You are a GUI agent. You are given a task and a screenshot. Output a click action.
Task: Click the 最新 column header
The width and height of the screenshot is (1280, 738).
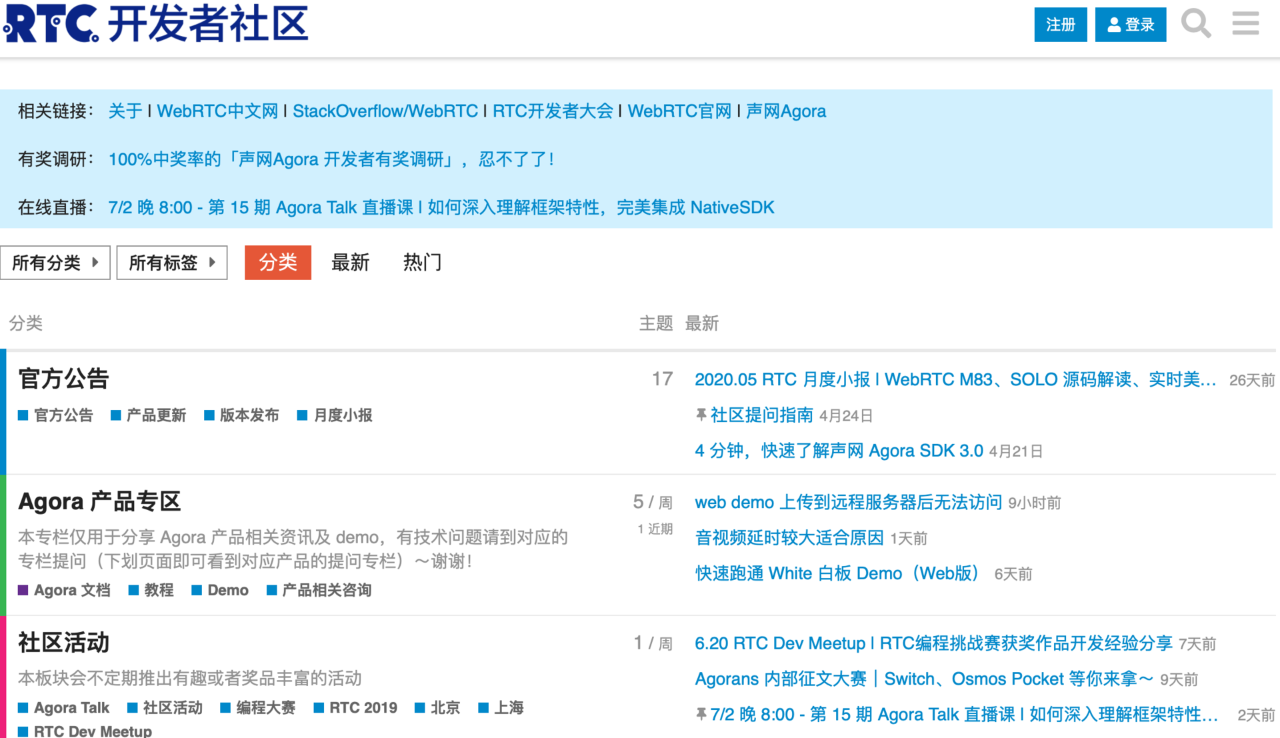[x=702, y=323]
